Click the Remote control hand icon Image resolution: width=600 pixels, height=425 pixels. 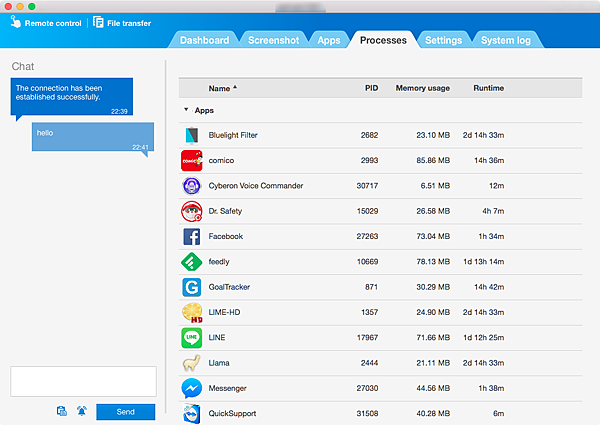point(15,22)
